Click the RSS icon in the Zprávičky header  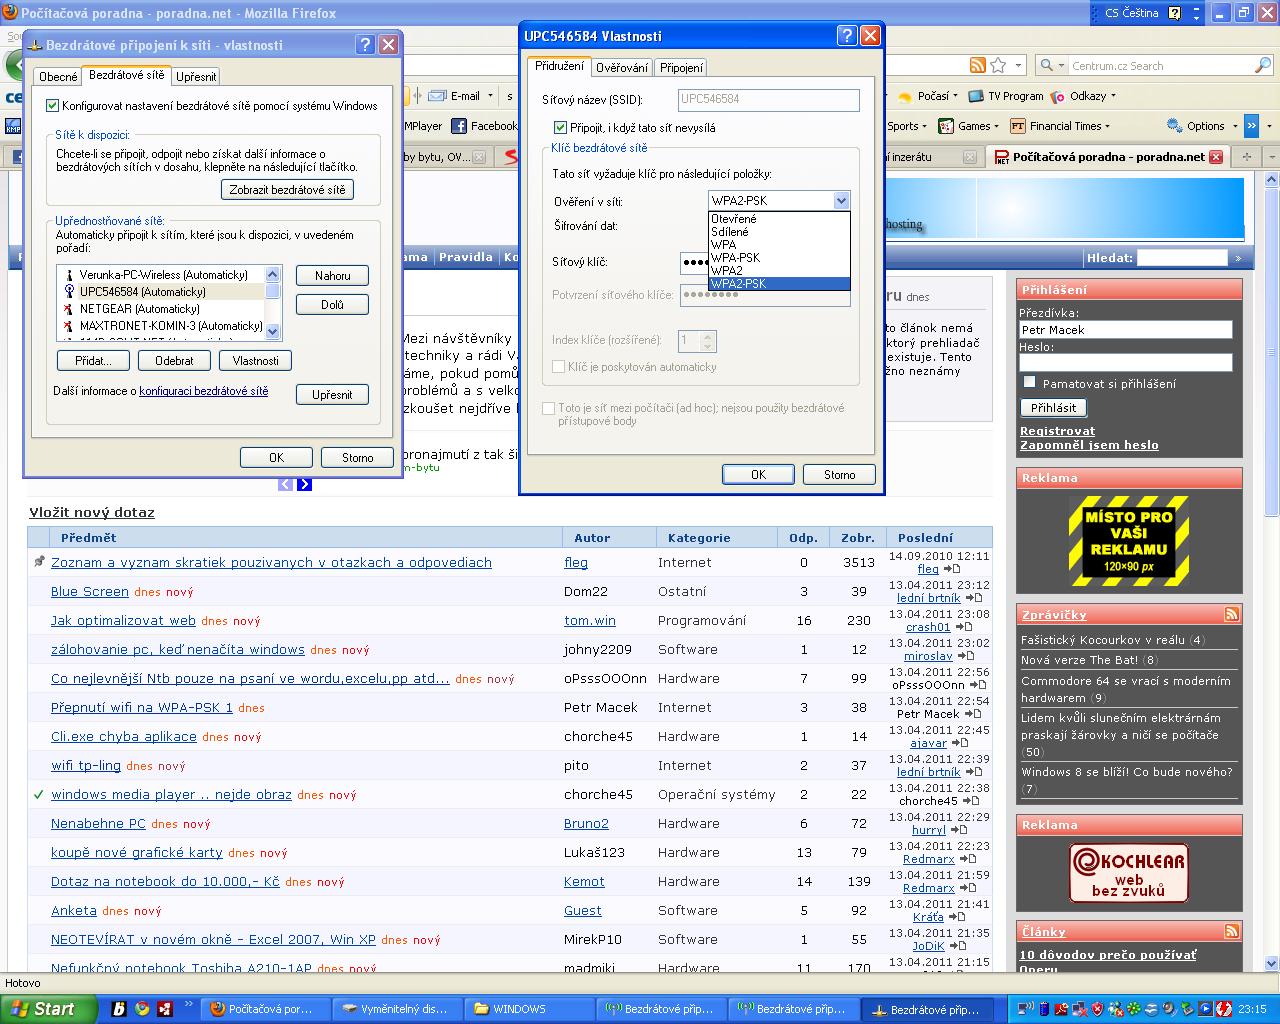1231,614
